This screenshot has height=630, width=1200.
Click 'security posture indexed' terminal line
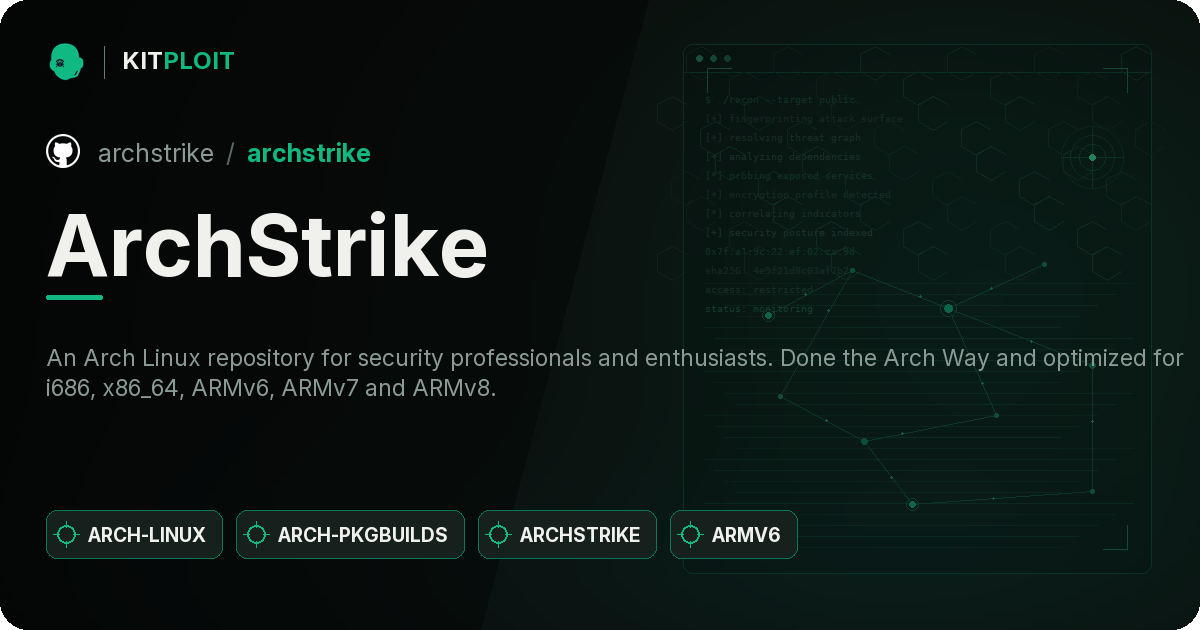pos(789,233)
